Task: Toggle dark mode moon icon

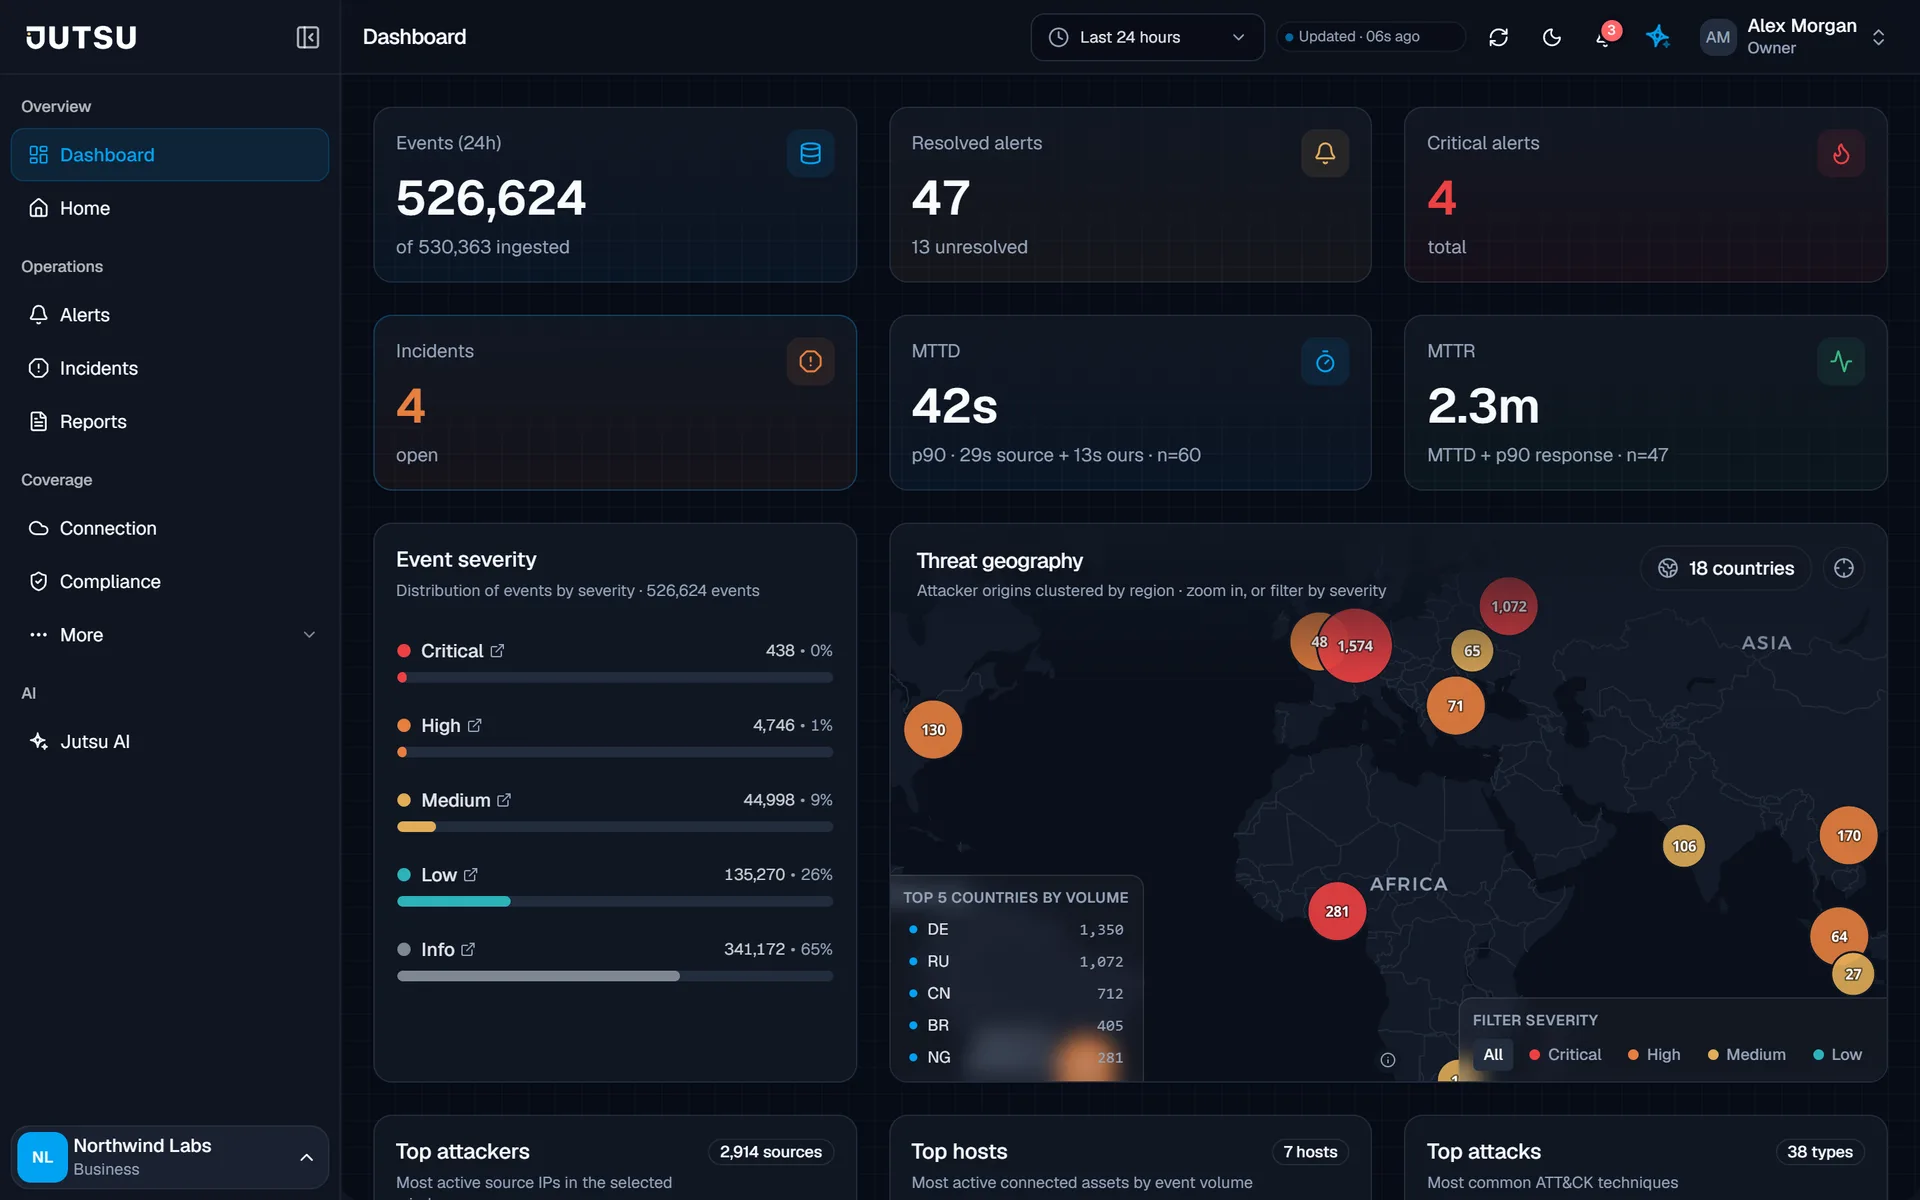Action: point(1552,37)
